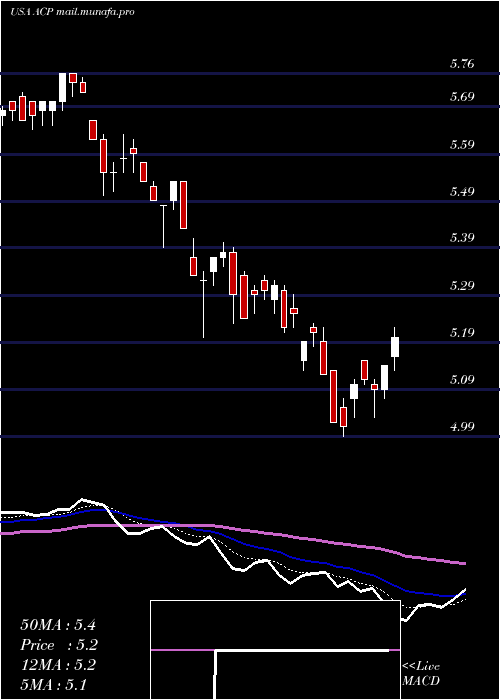Click the lowest red candlestick touching 4.99

click(343, 417)
